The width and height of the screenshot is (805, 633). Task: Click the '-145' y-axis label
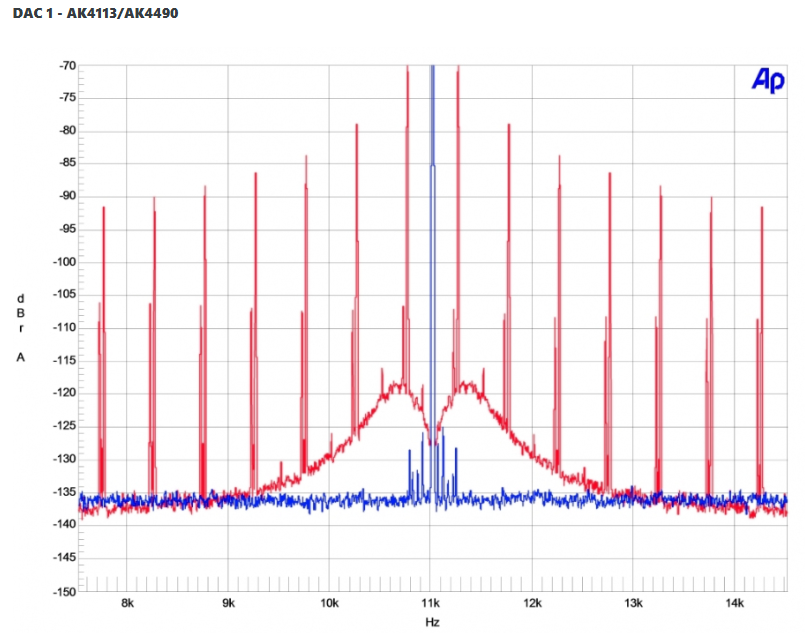click(65, 557)
